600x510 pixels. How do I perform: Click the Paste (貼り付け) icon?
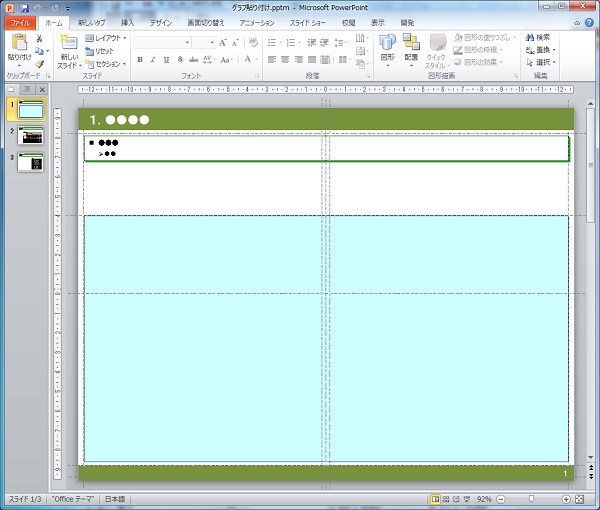point(19,42)
